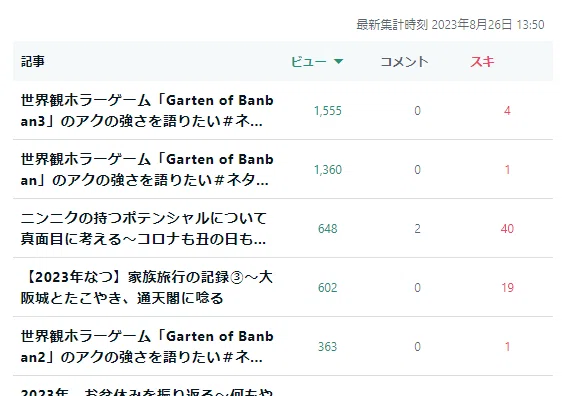Click the 602 view count
Viewport: 571px width, 396px height.
click(x=328, y=288)
